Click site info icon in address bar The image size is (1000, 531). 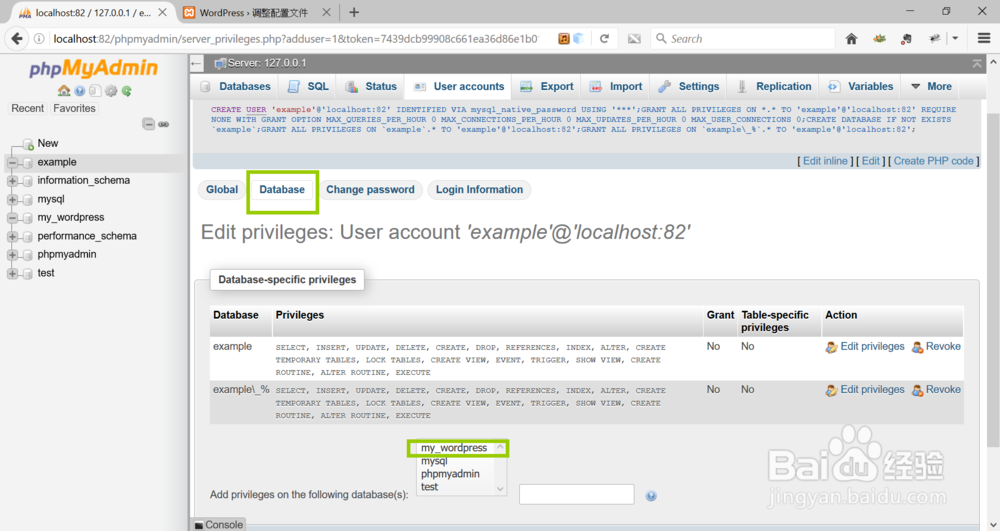coord(39,39)
